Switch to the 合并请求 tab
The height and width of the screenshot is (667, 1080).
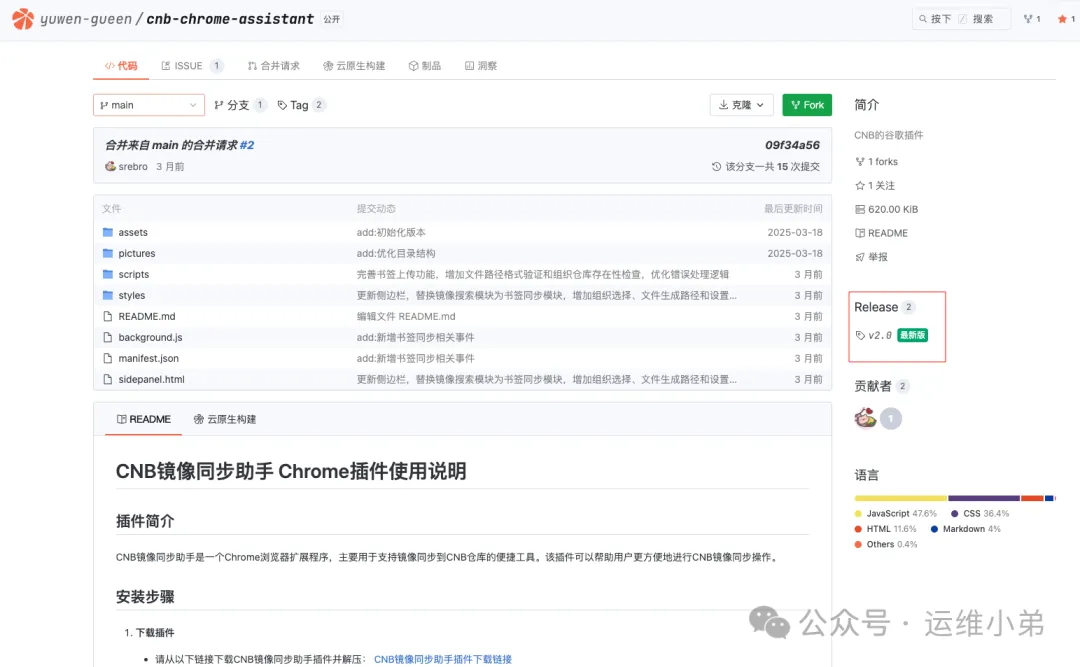click(x=273, y=65)
